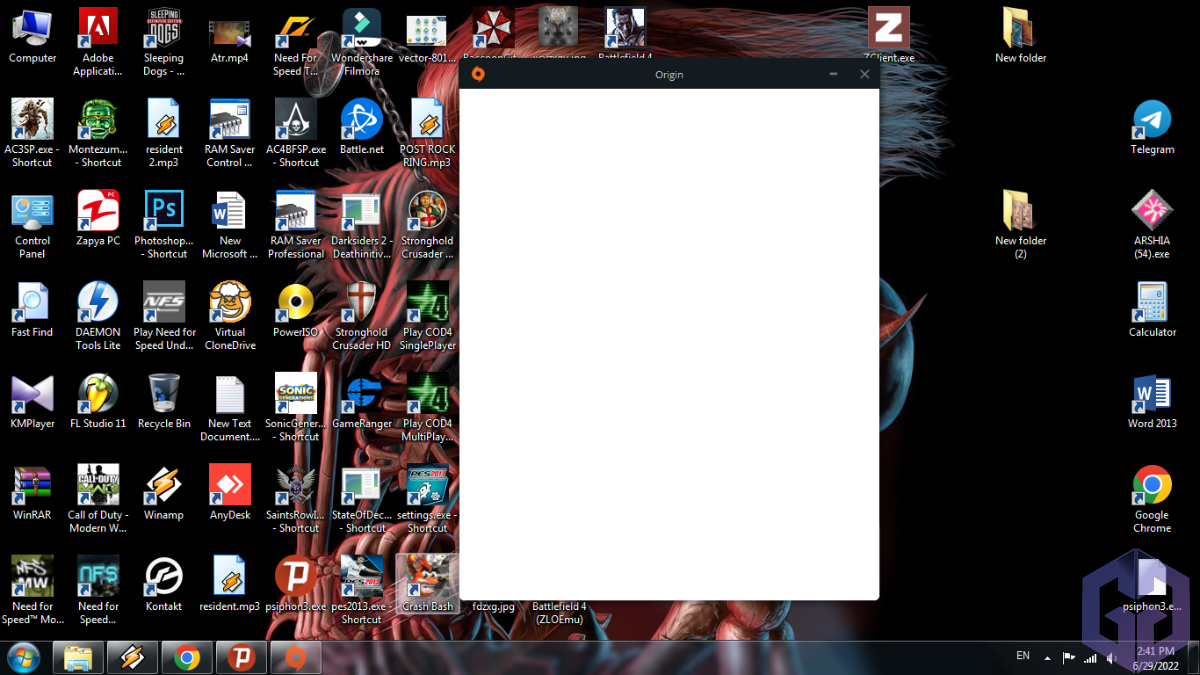Launch GameRanger desktop shortcut
The height and width of the screenshot is (675, 1200).
pos(362,400)
